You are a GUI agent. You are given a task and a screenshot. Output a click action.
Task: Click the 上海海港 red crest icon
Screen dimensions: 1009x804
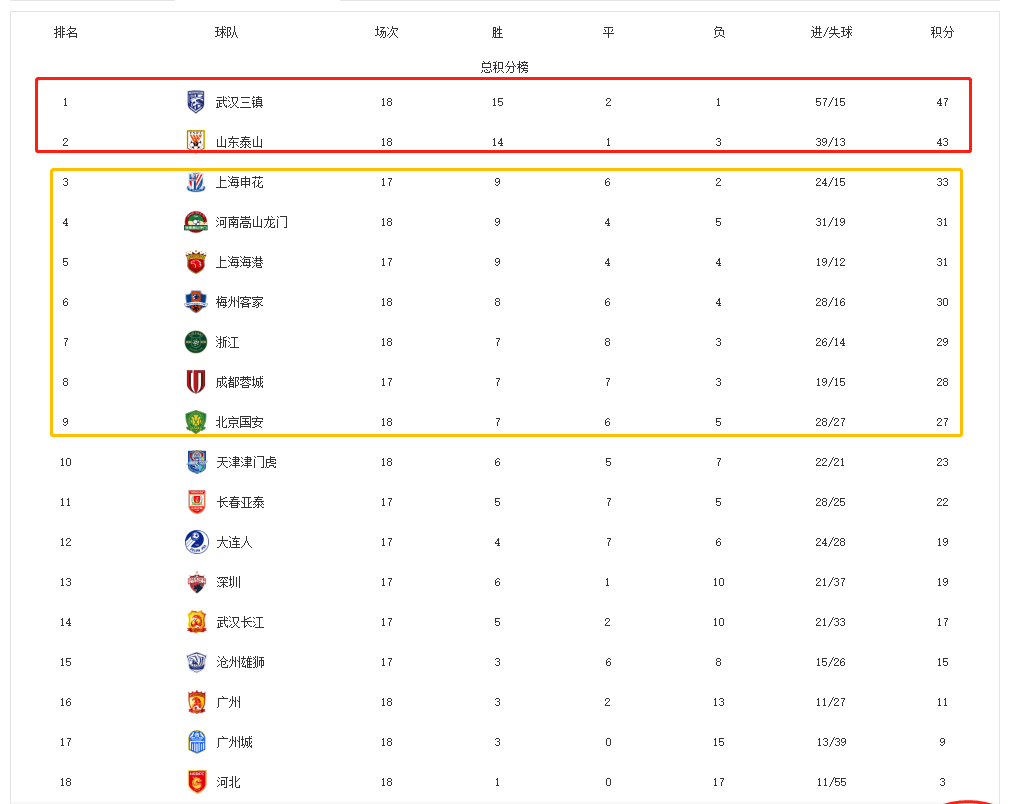click(196, 262)
